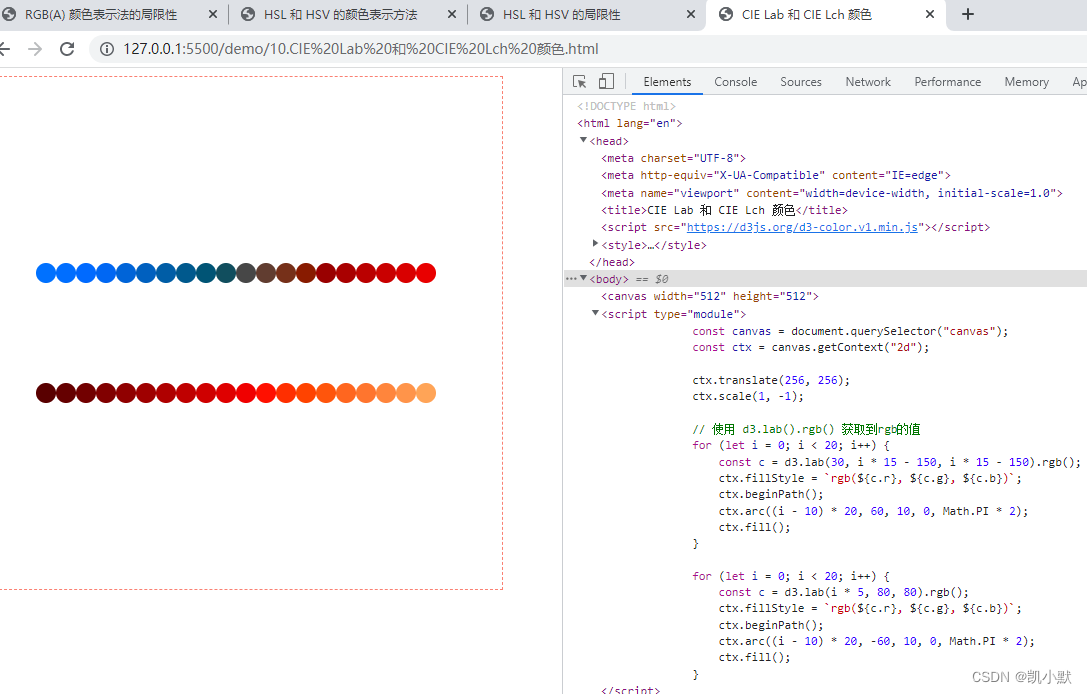
Task: Click the d3.lab(30, ...) const line
Action: (900, 462)
